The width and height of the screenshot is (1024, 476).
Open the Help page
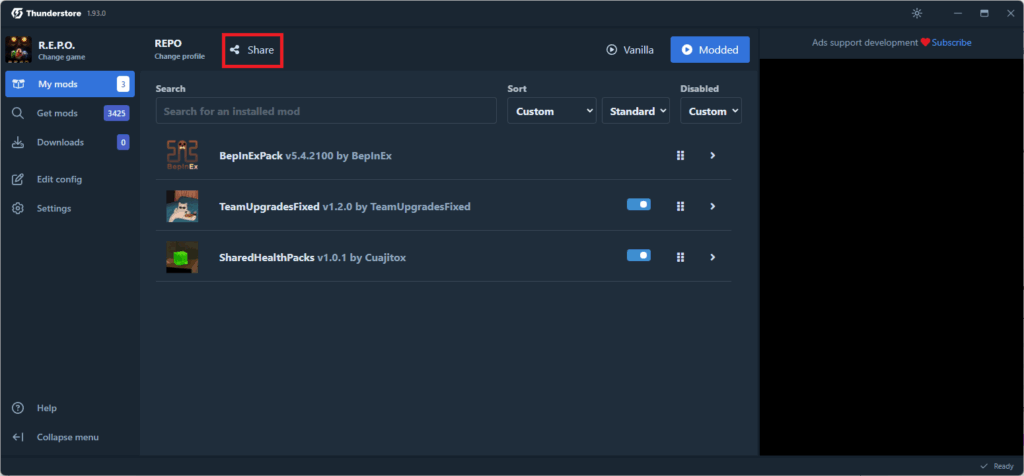point(70,408)
